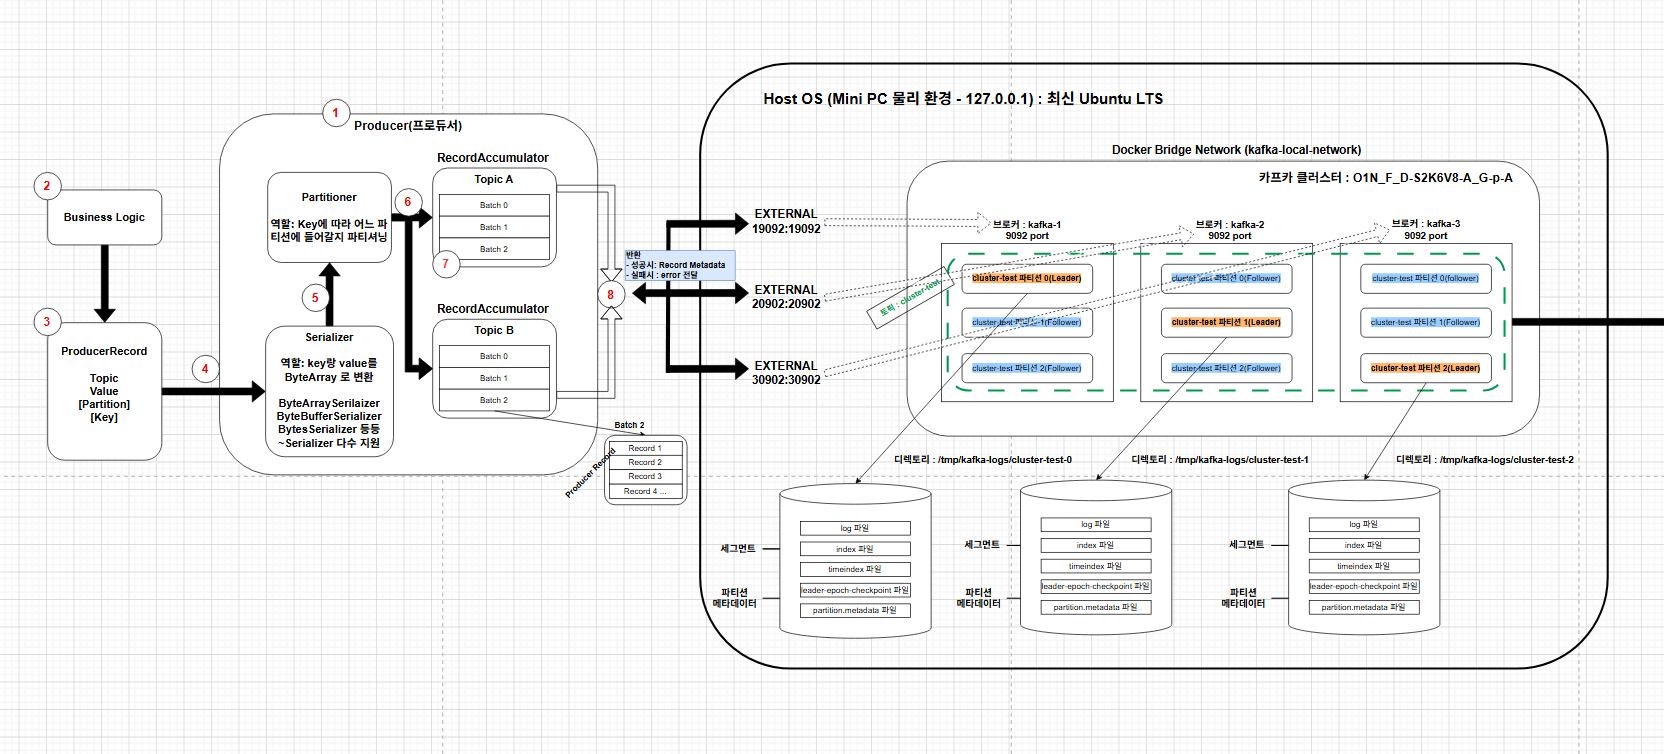
Task: Select the ProducerRecord box
Action: (104, 391)
